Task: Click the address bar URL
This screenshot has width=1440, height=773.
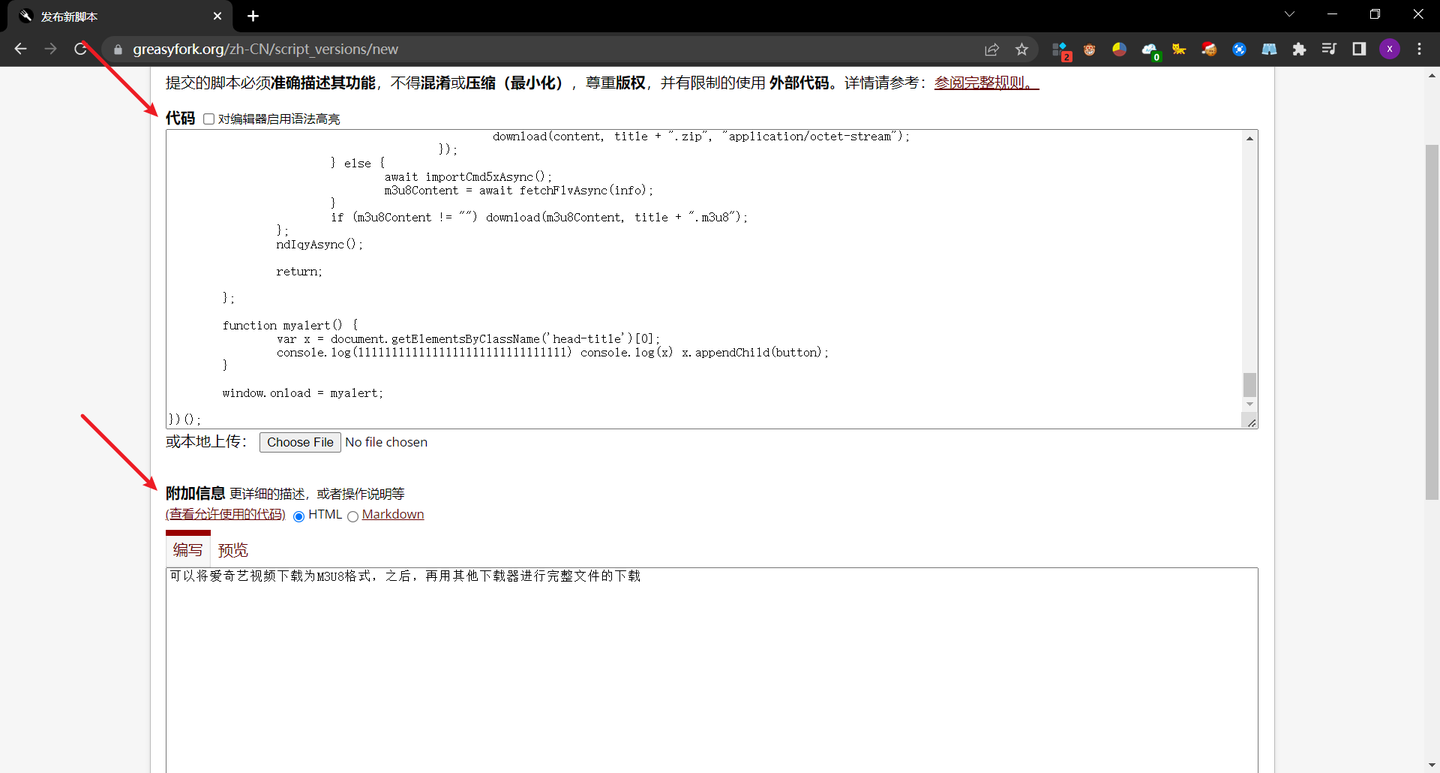Action: 266,49
